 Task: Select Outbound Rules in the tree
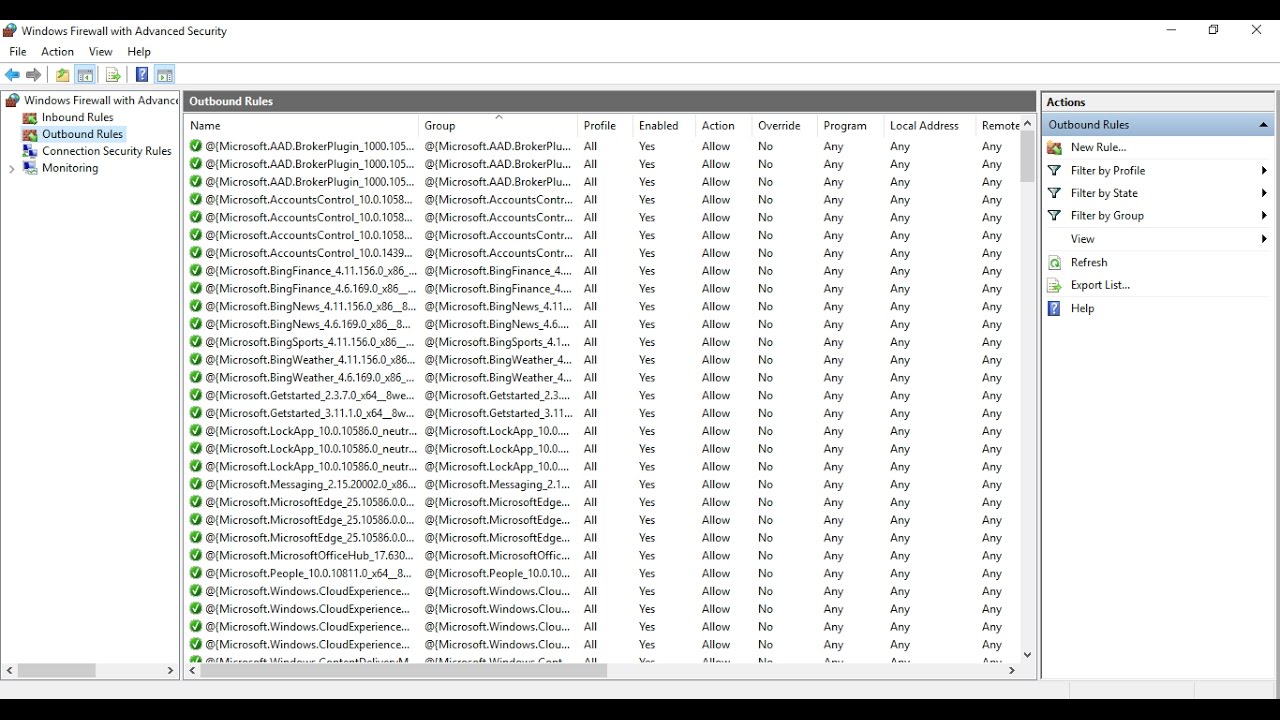tap(82, 134)
